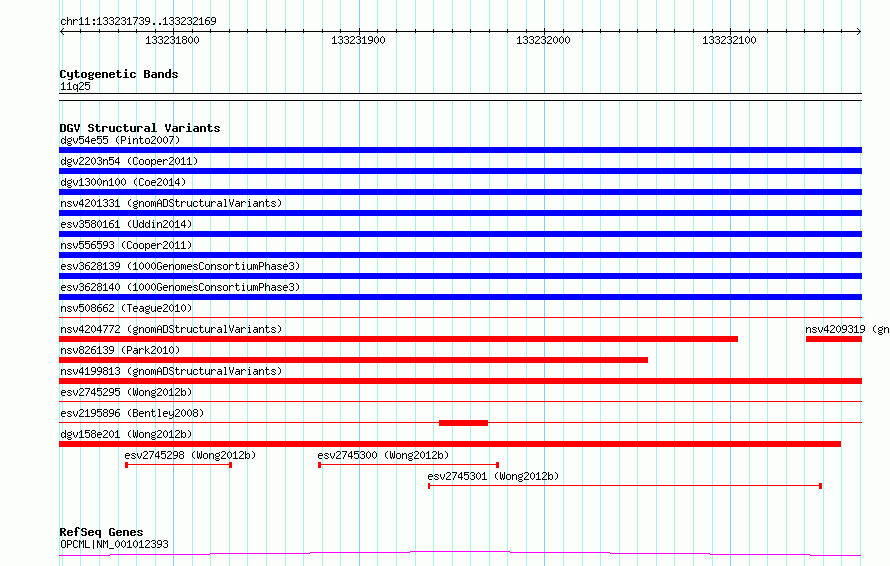
Task: Click the ruler's right arrow end
Action: pyautogui.click(x=859, y=31)
